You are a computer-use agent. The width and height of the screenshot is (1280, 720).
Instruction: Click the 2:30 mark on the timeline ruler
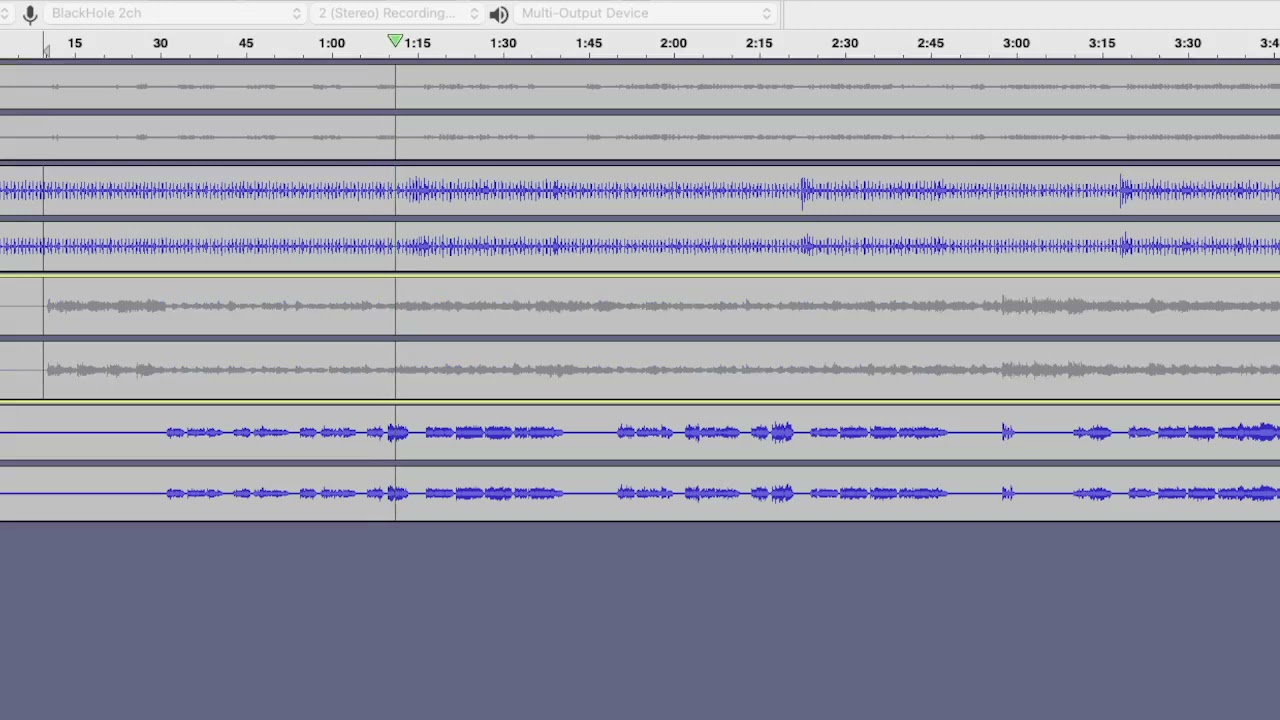tap(845, 43)
